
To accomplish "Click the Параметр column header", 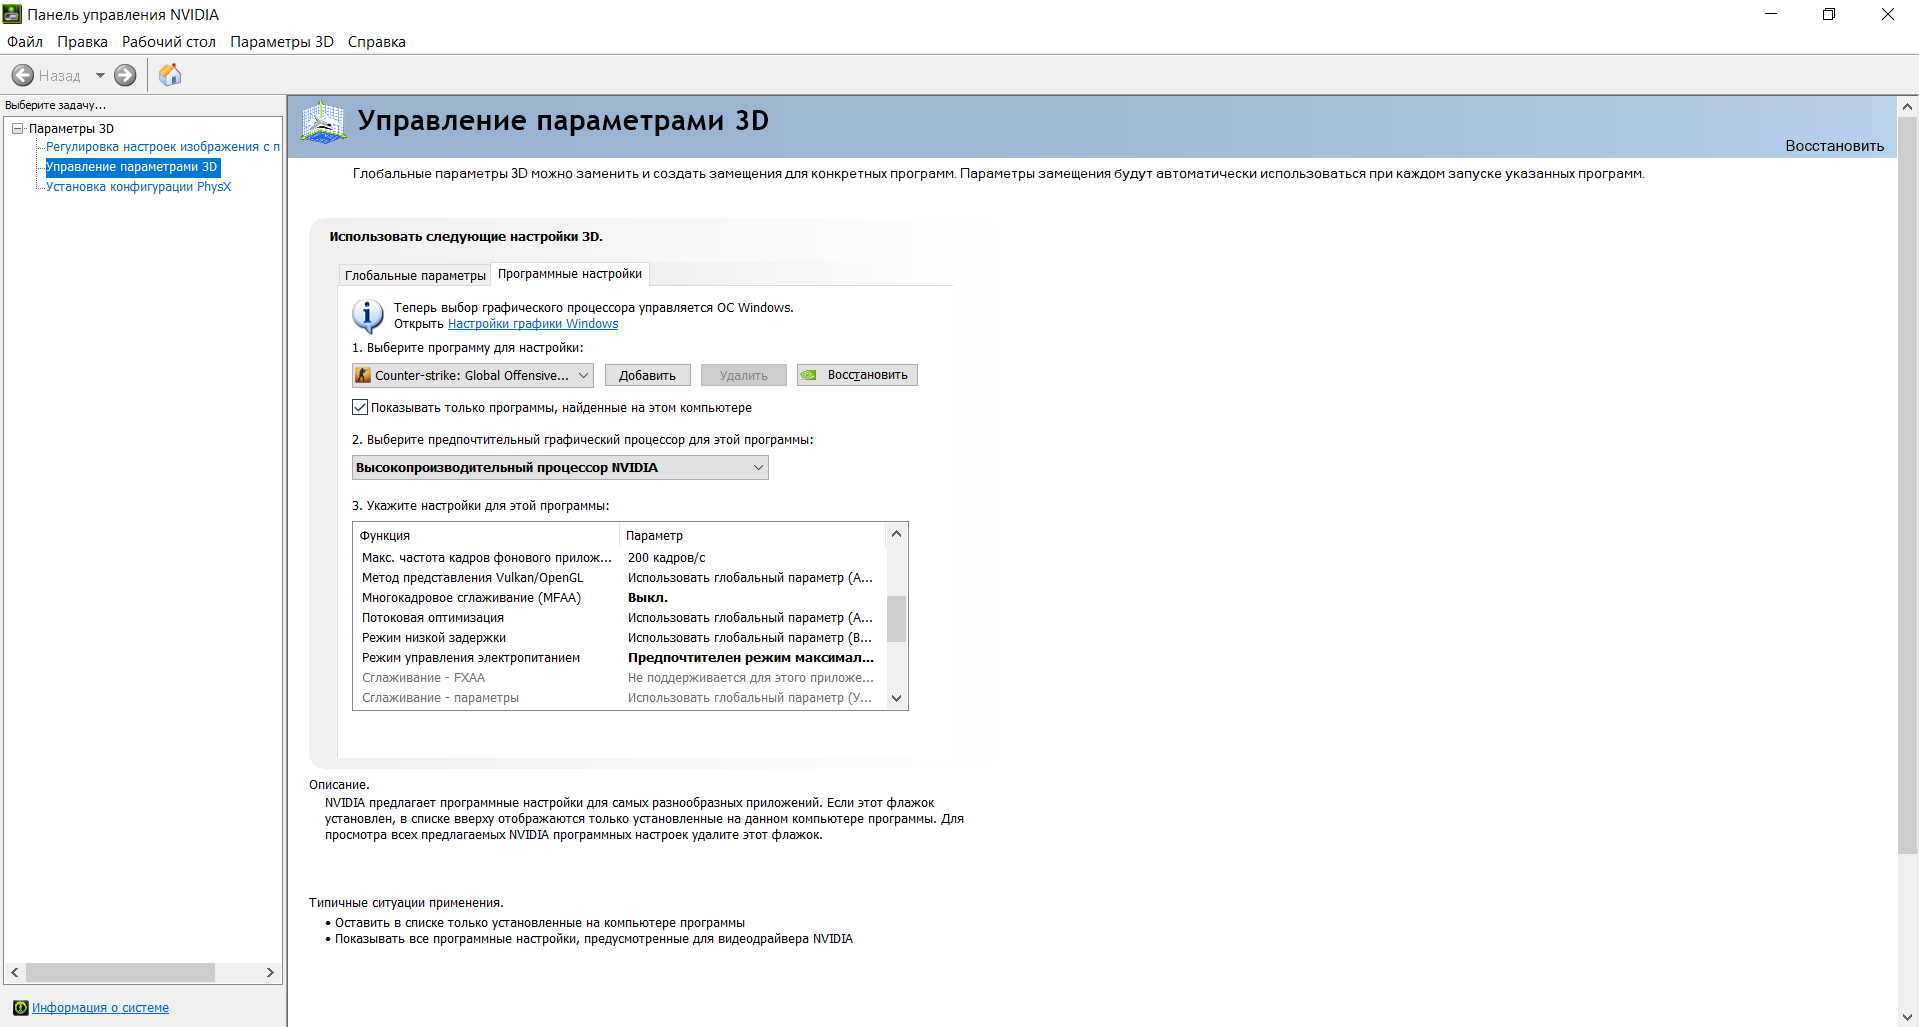I will 752,536.
